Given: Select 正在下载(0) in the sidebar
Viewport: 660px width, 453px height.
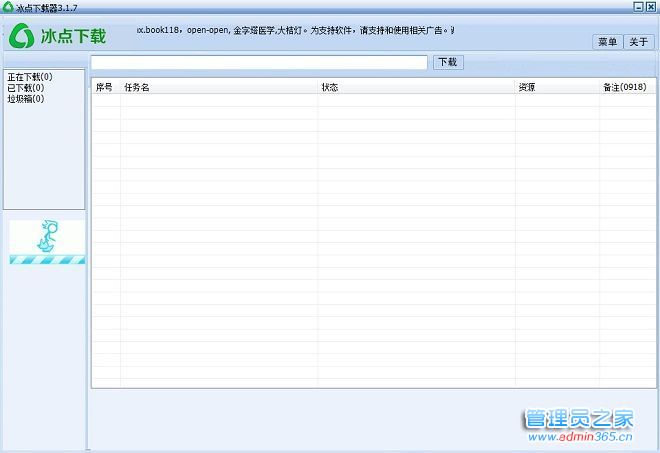Looking at the screenshot, I should pos(29,77).
